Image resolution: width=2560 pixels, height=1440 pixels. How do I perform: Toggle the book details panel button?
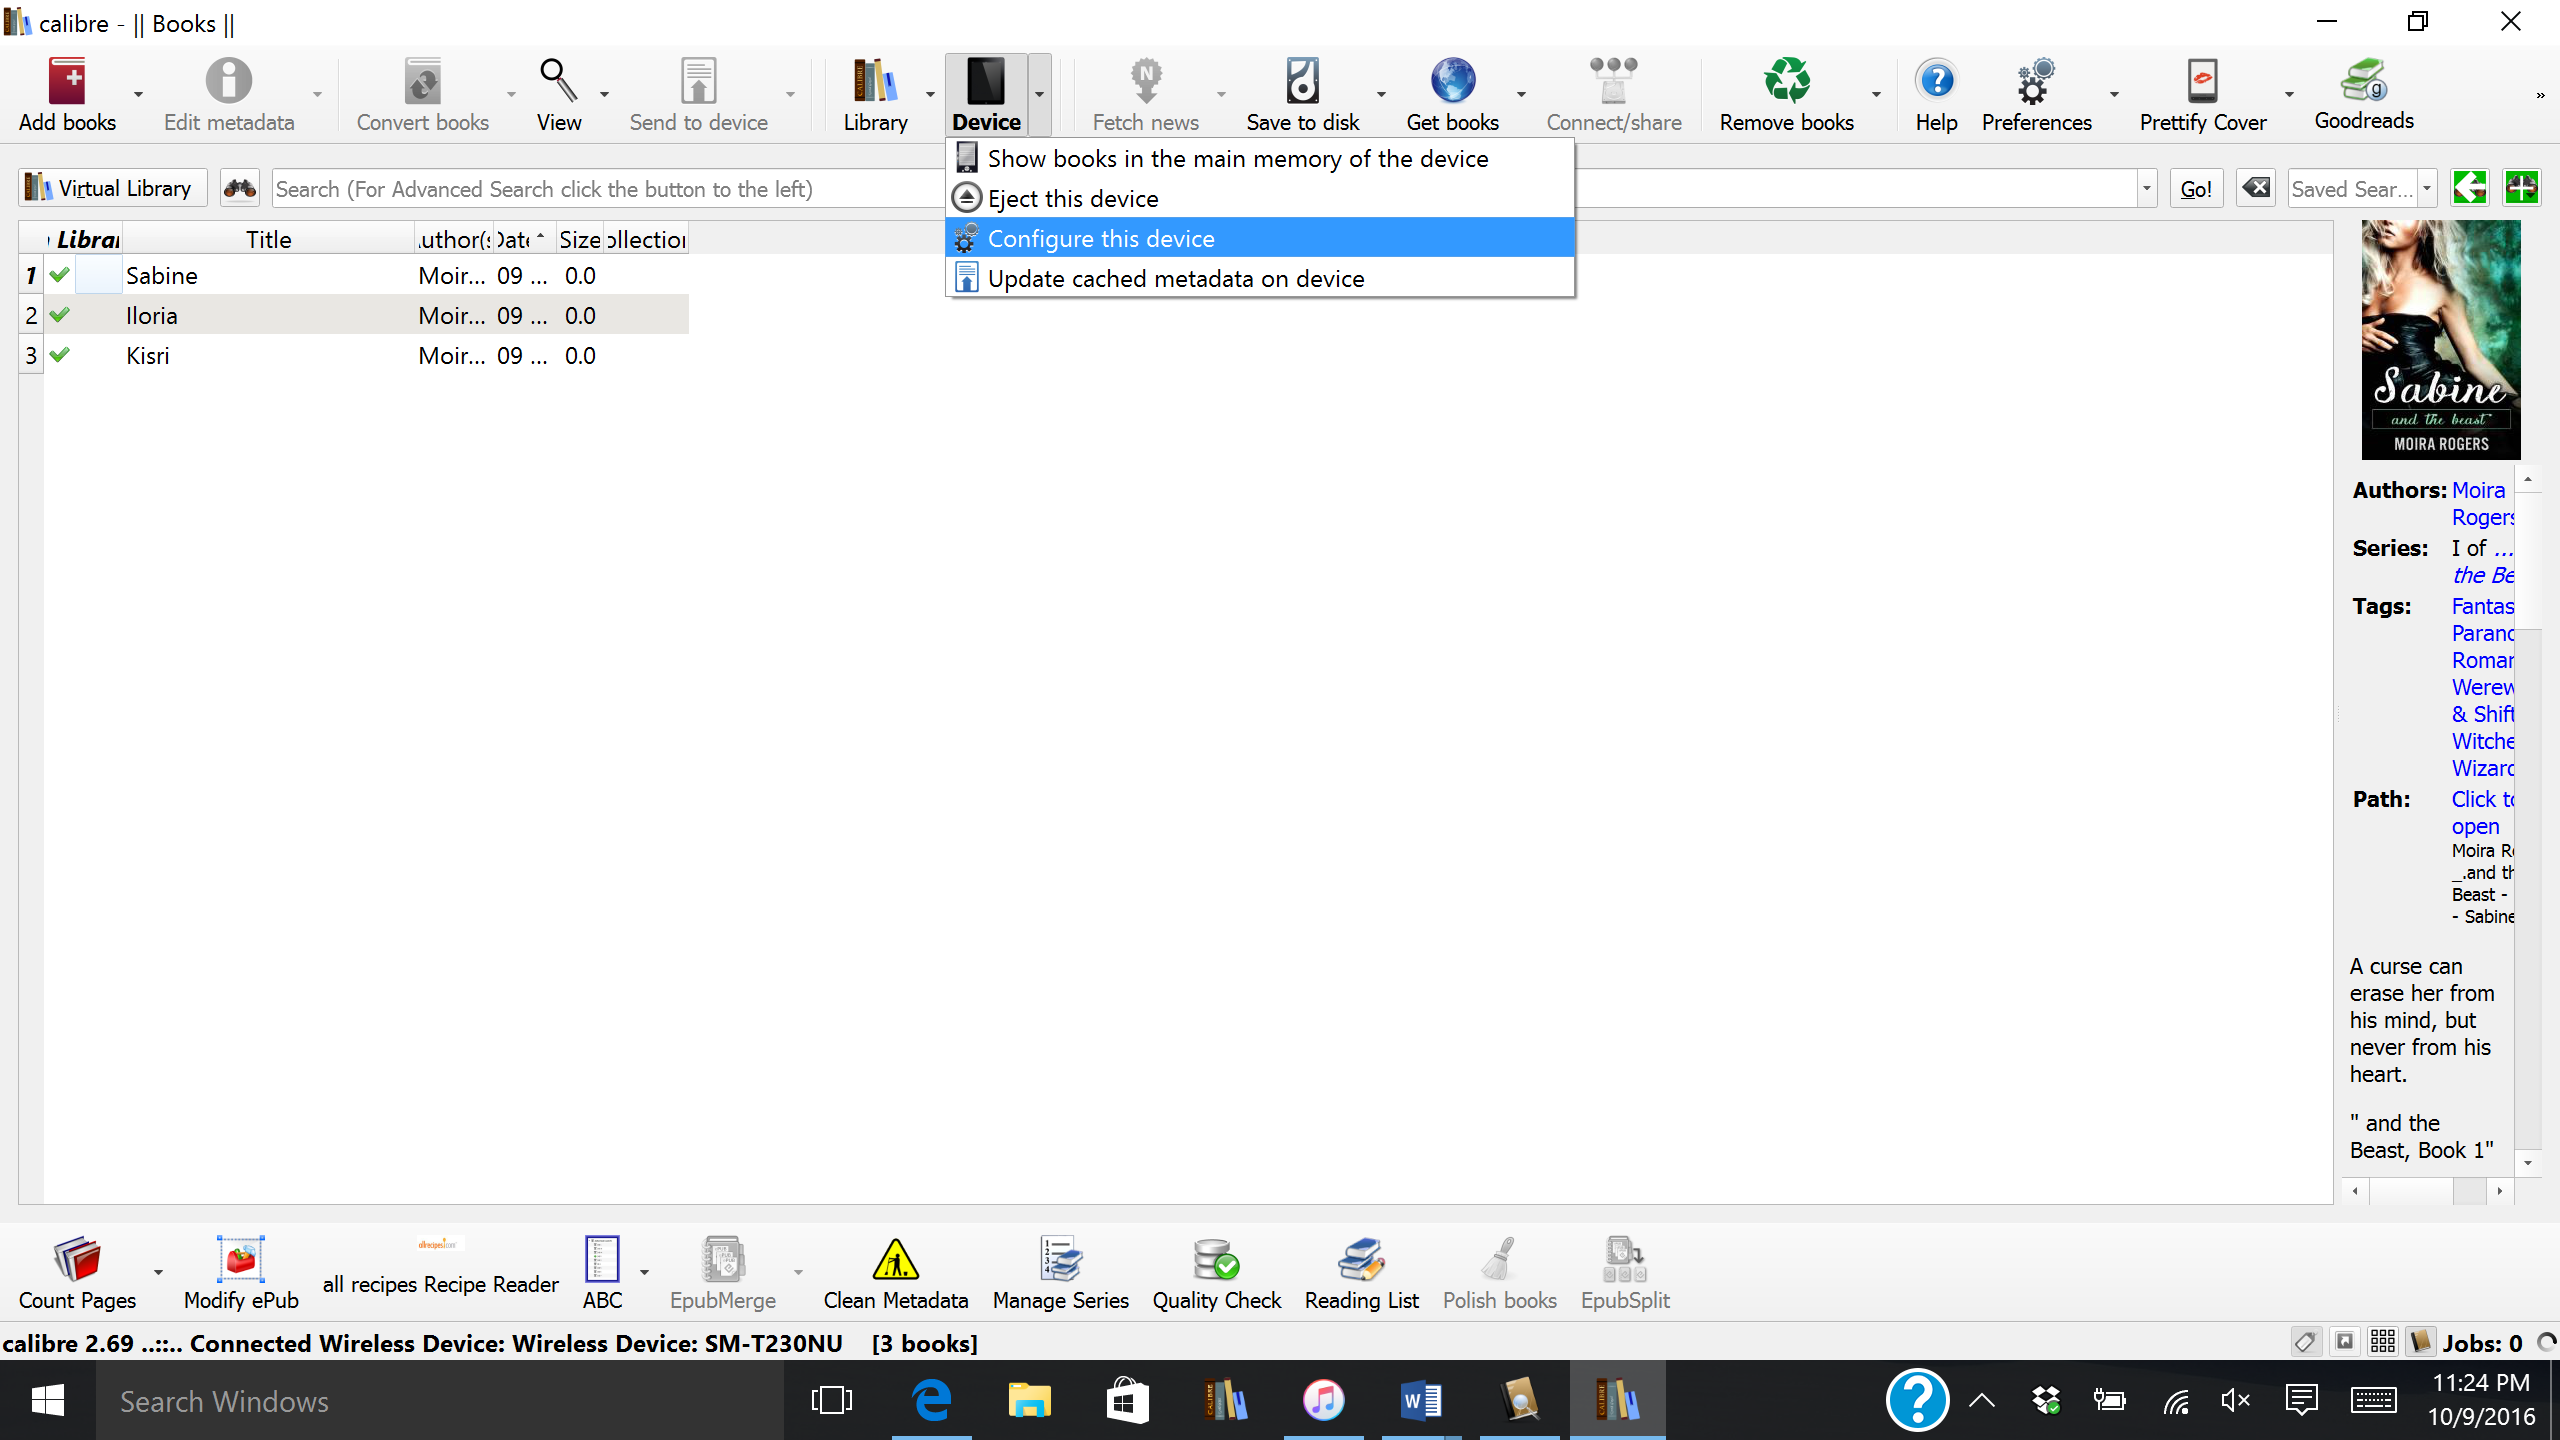click(x=2420, y=1342)
